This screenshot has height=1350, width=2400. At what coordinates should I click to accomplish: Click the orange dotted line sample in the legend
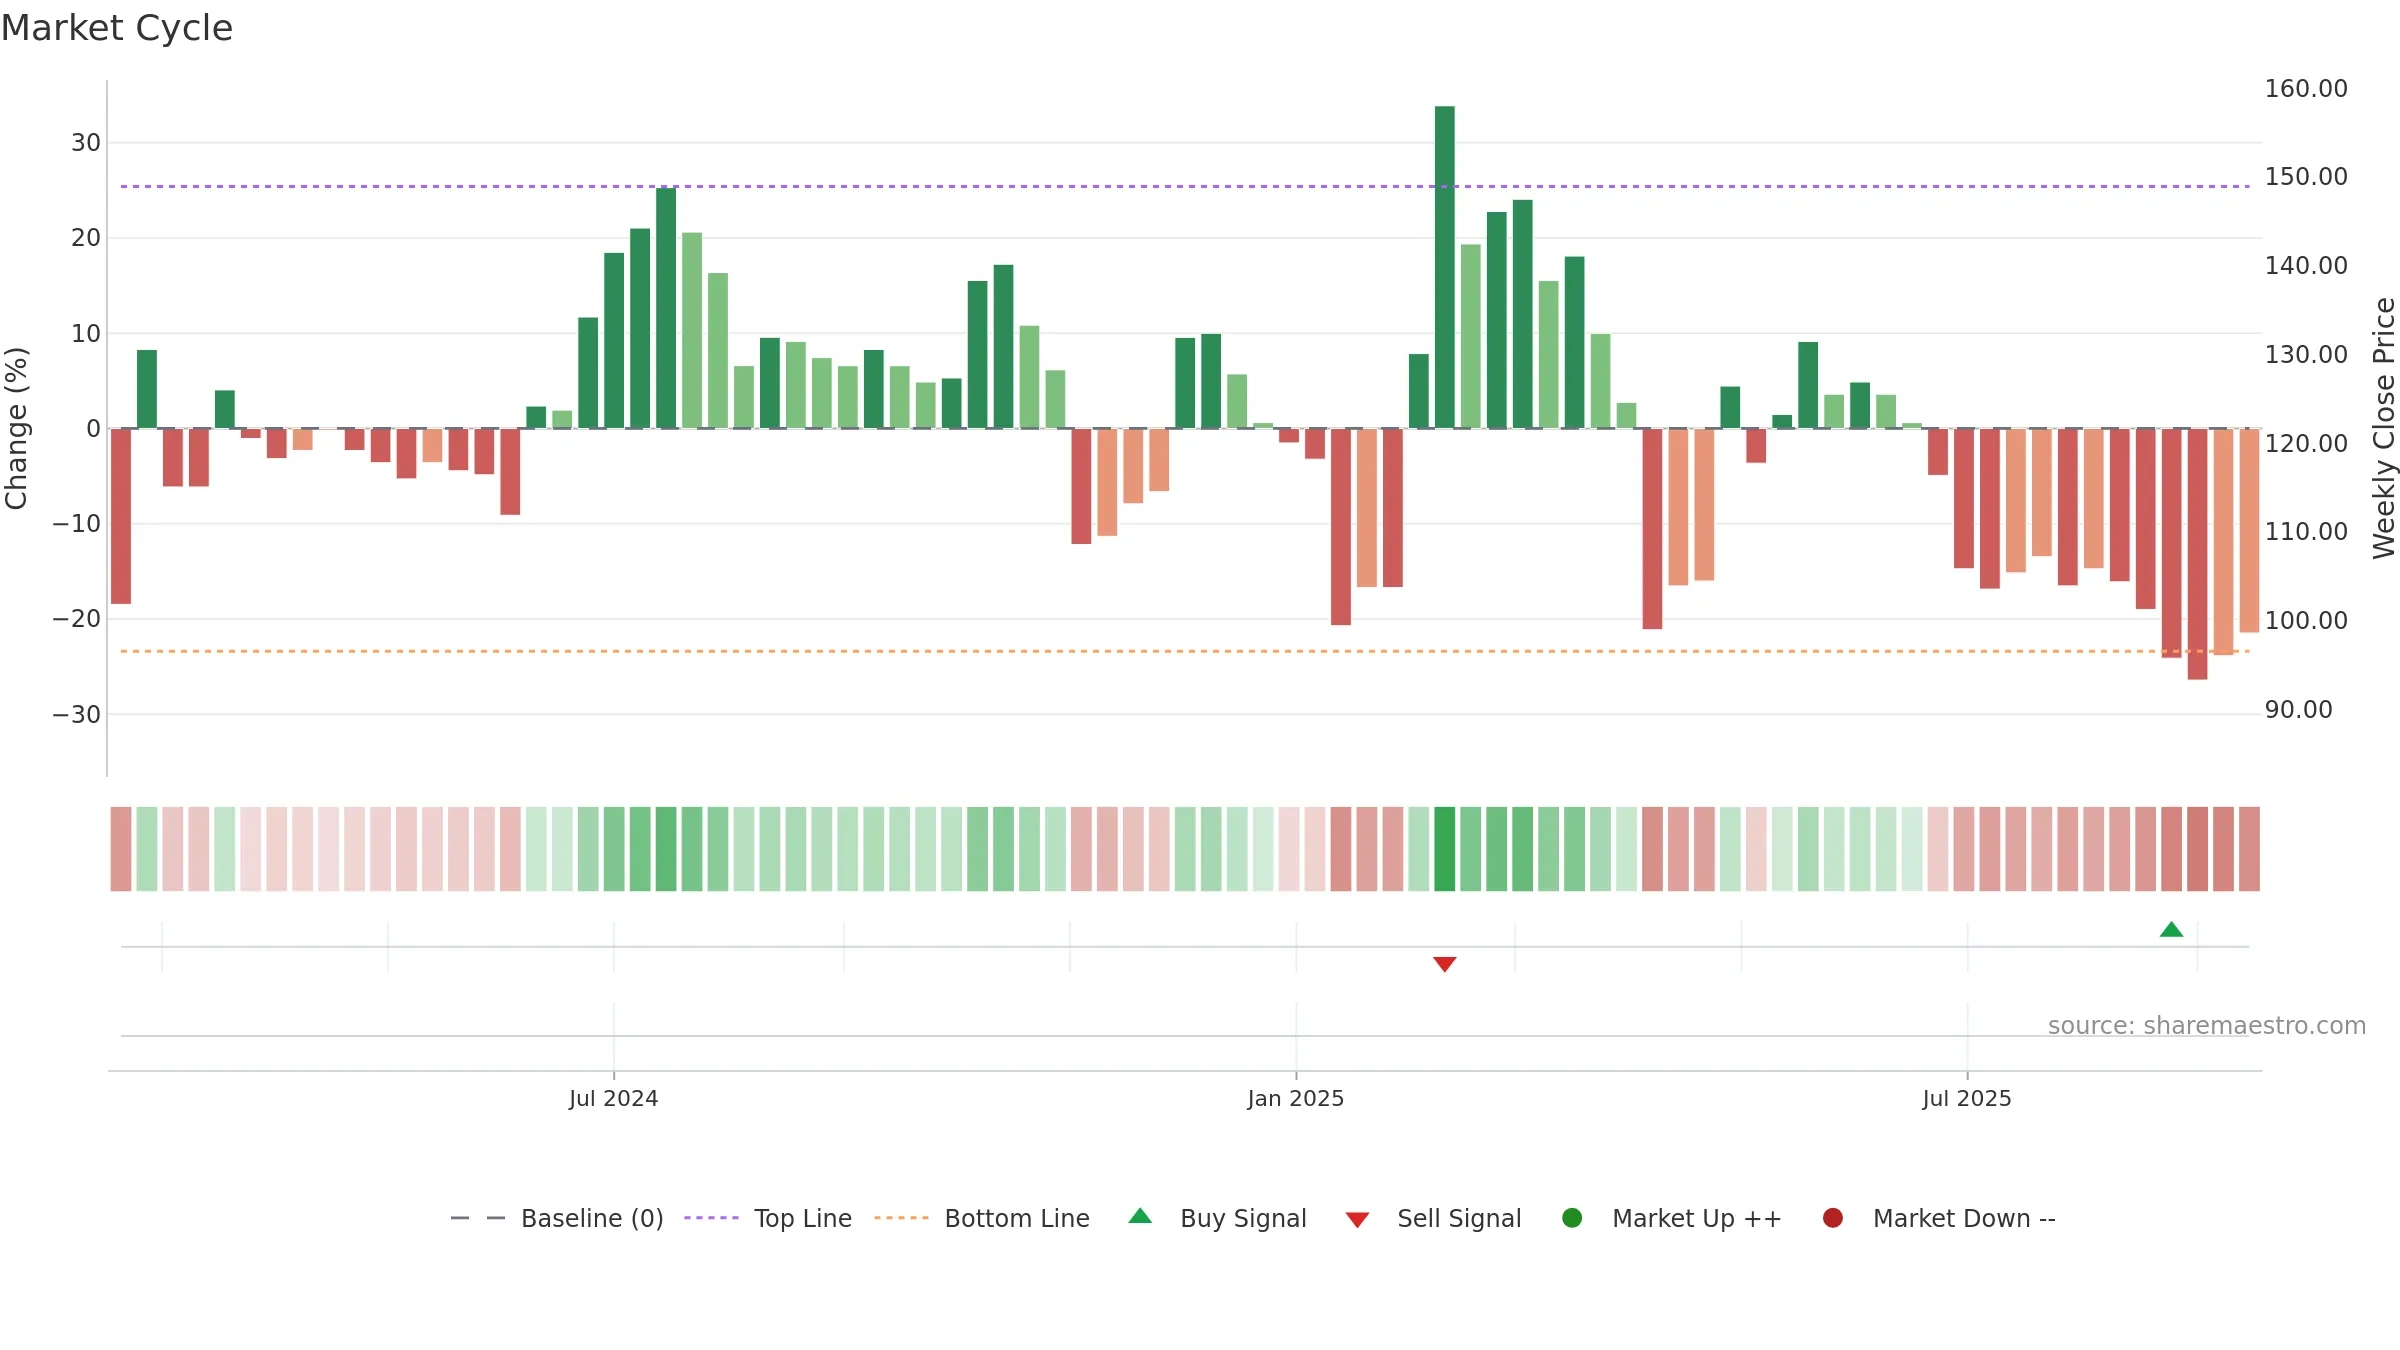pyautogui.click(x=901, y=1218)
